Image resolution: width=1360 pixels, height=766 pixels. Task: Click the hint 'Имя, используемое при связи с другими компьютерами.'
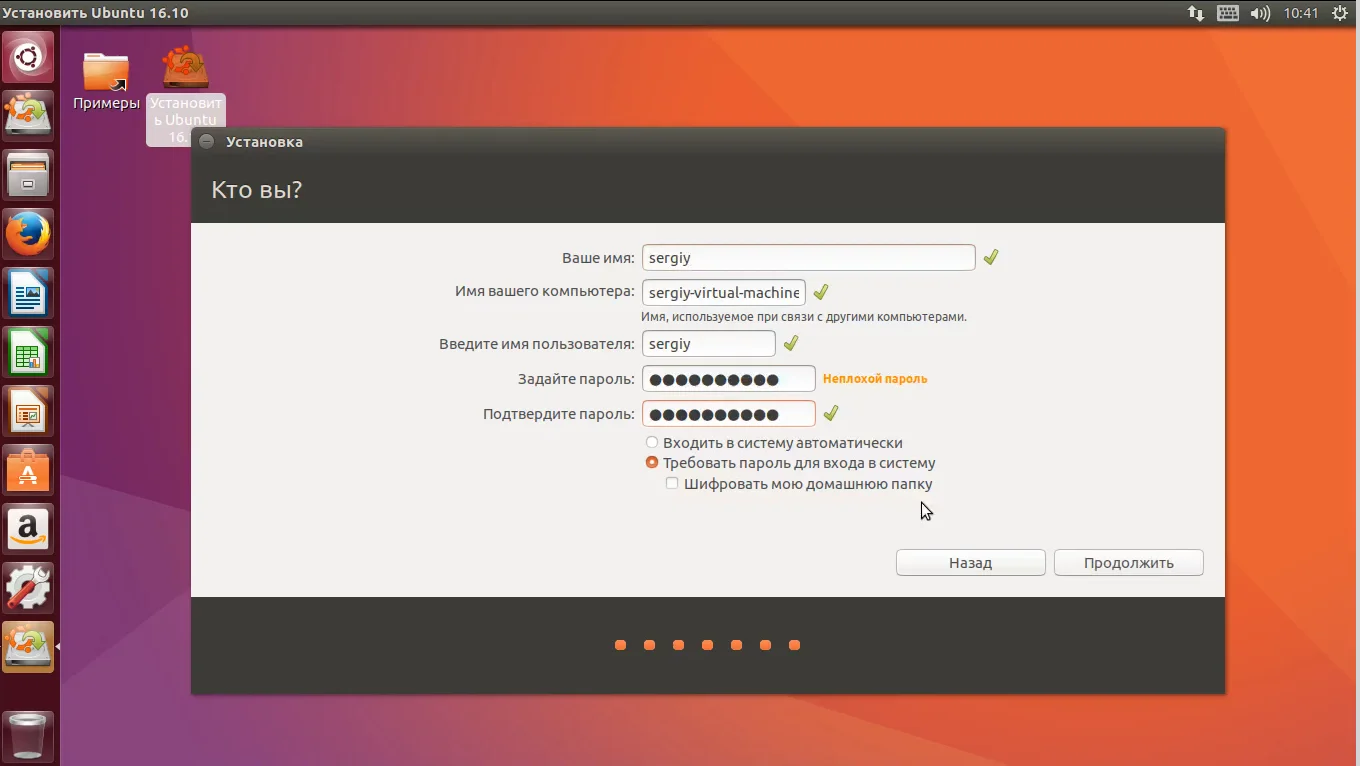point(804,317)
